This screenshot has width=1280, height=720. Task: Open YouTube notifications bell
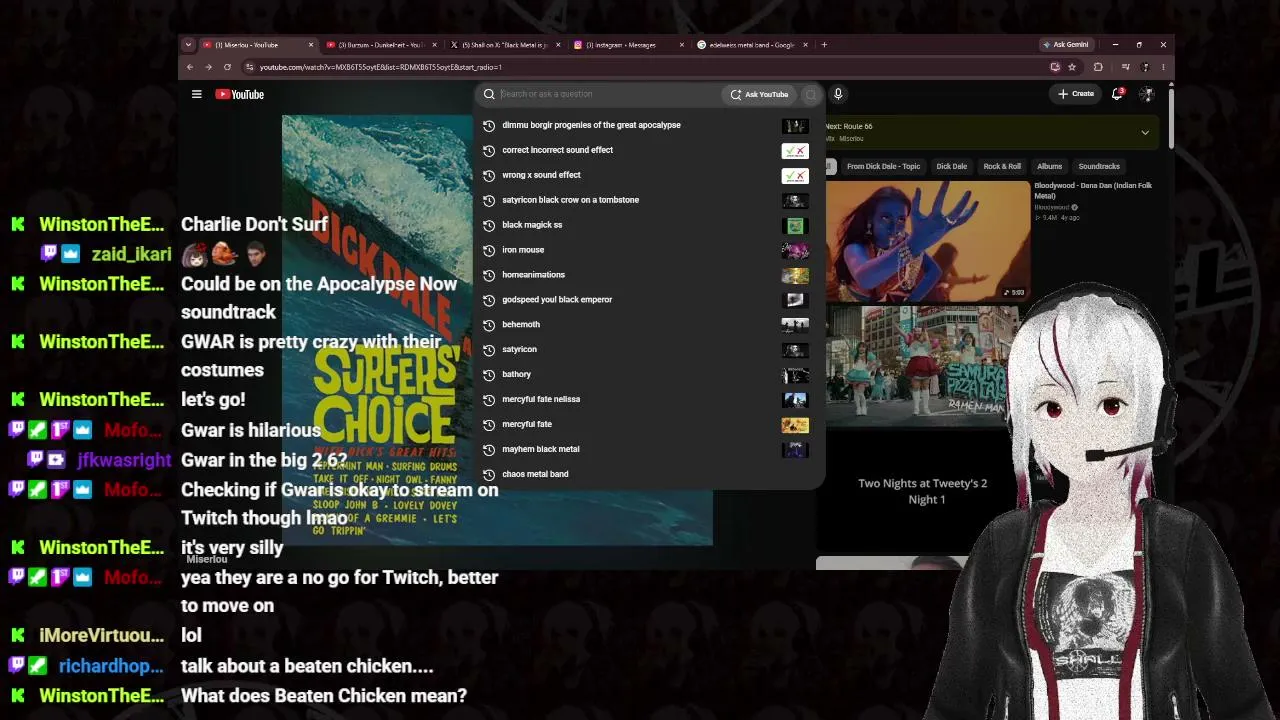[x=1118, y=94]
